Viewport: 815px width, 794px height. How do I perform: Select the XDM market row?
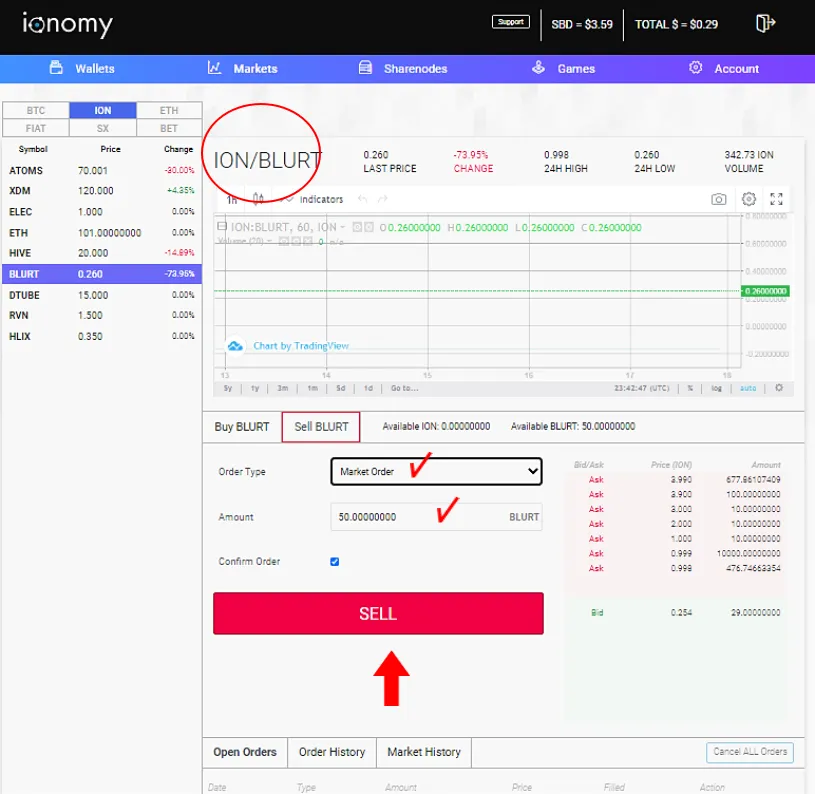click(102, 191)
